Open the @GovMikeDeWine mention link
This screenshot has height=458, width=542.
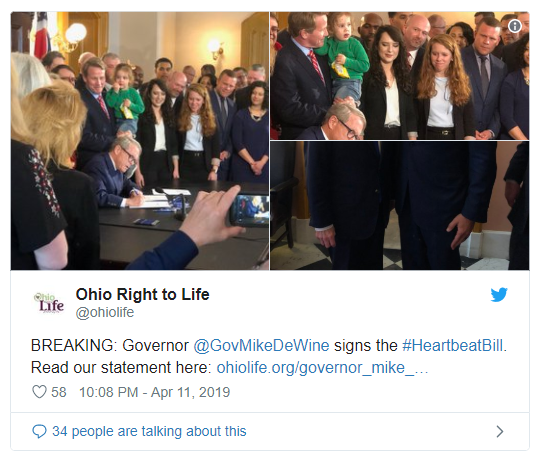coord(261,346)
